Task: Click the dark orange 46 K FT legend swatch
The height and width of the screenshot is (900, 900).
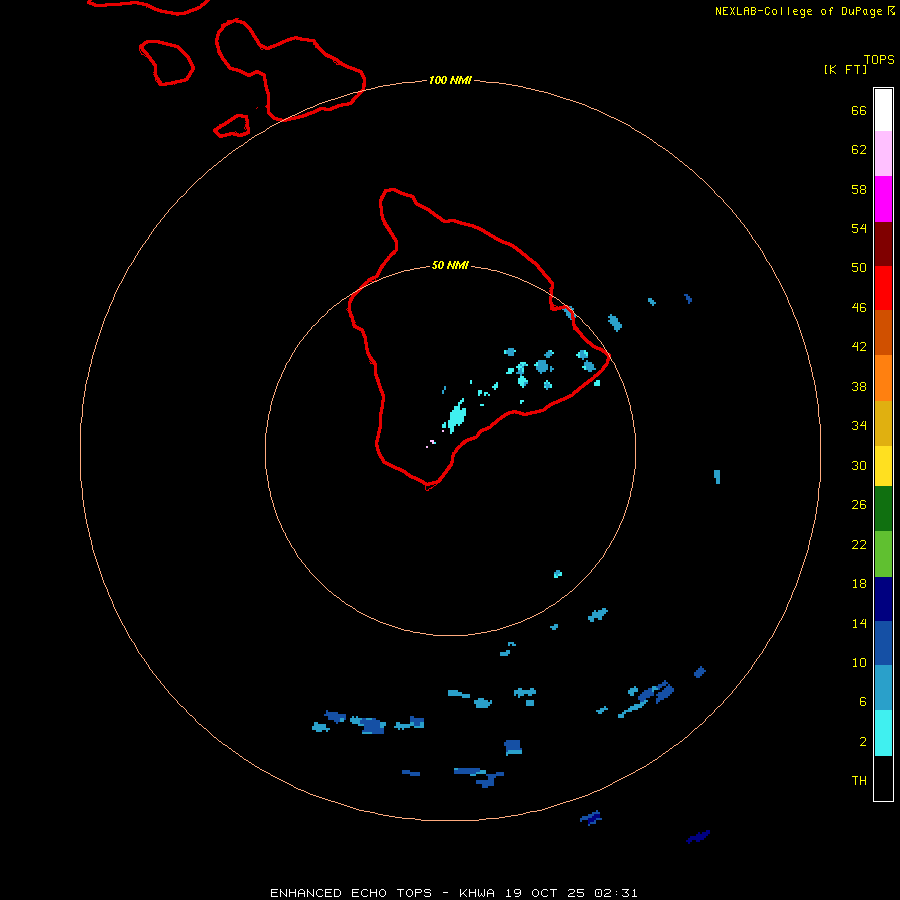Action: pos(883,332)
